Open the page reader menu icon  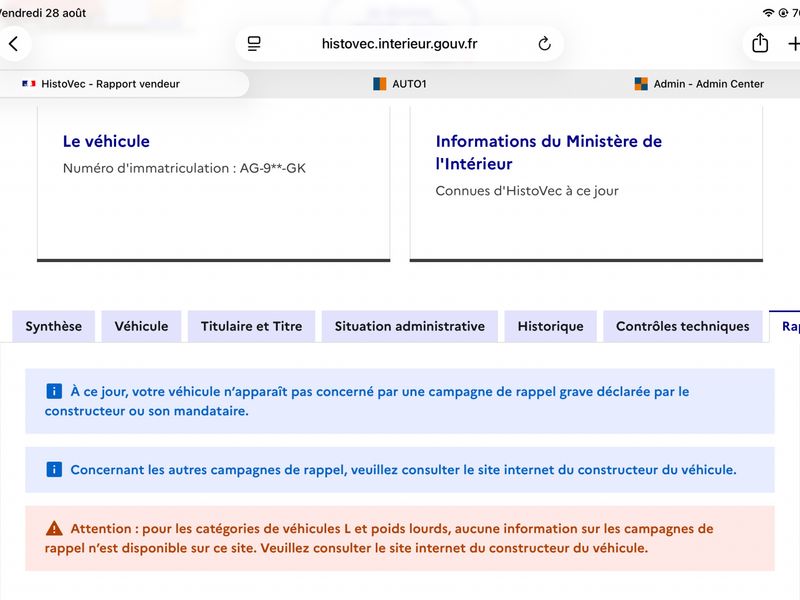(x=254, y=44)
